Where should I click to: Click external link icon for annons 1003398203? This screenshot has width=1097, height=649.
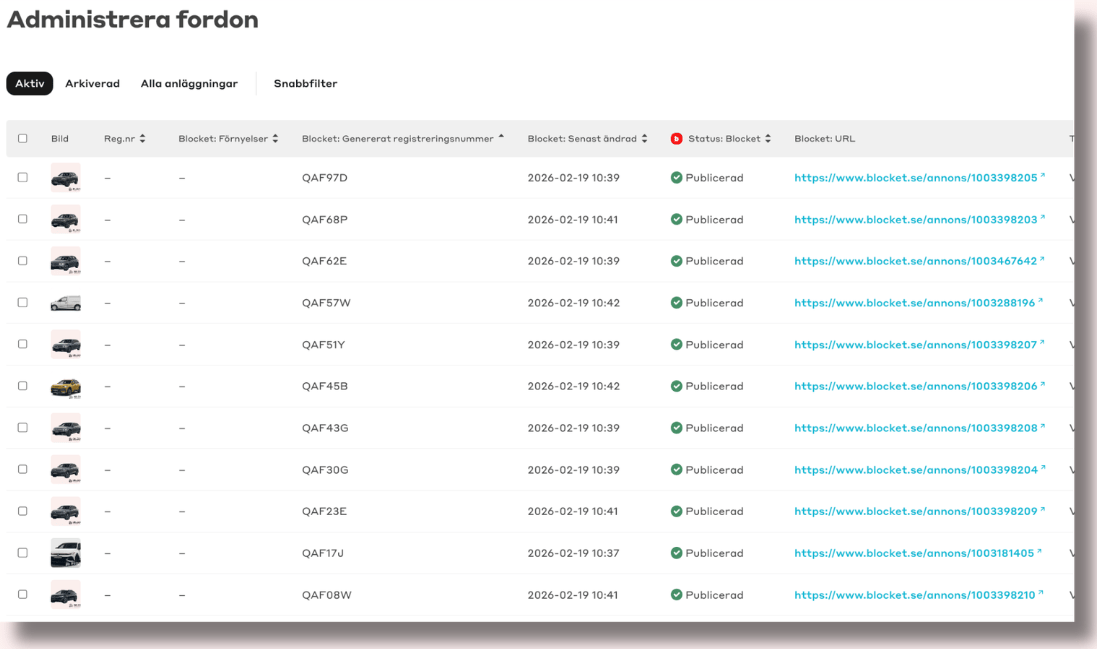point(1042,218)
